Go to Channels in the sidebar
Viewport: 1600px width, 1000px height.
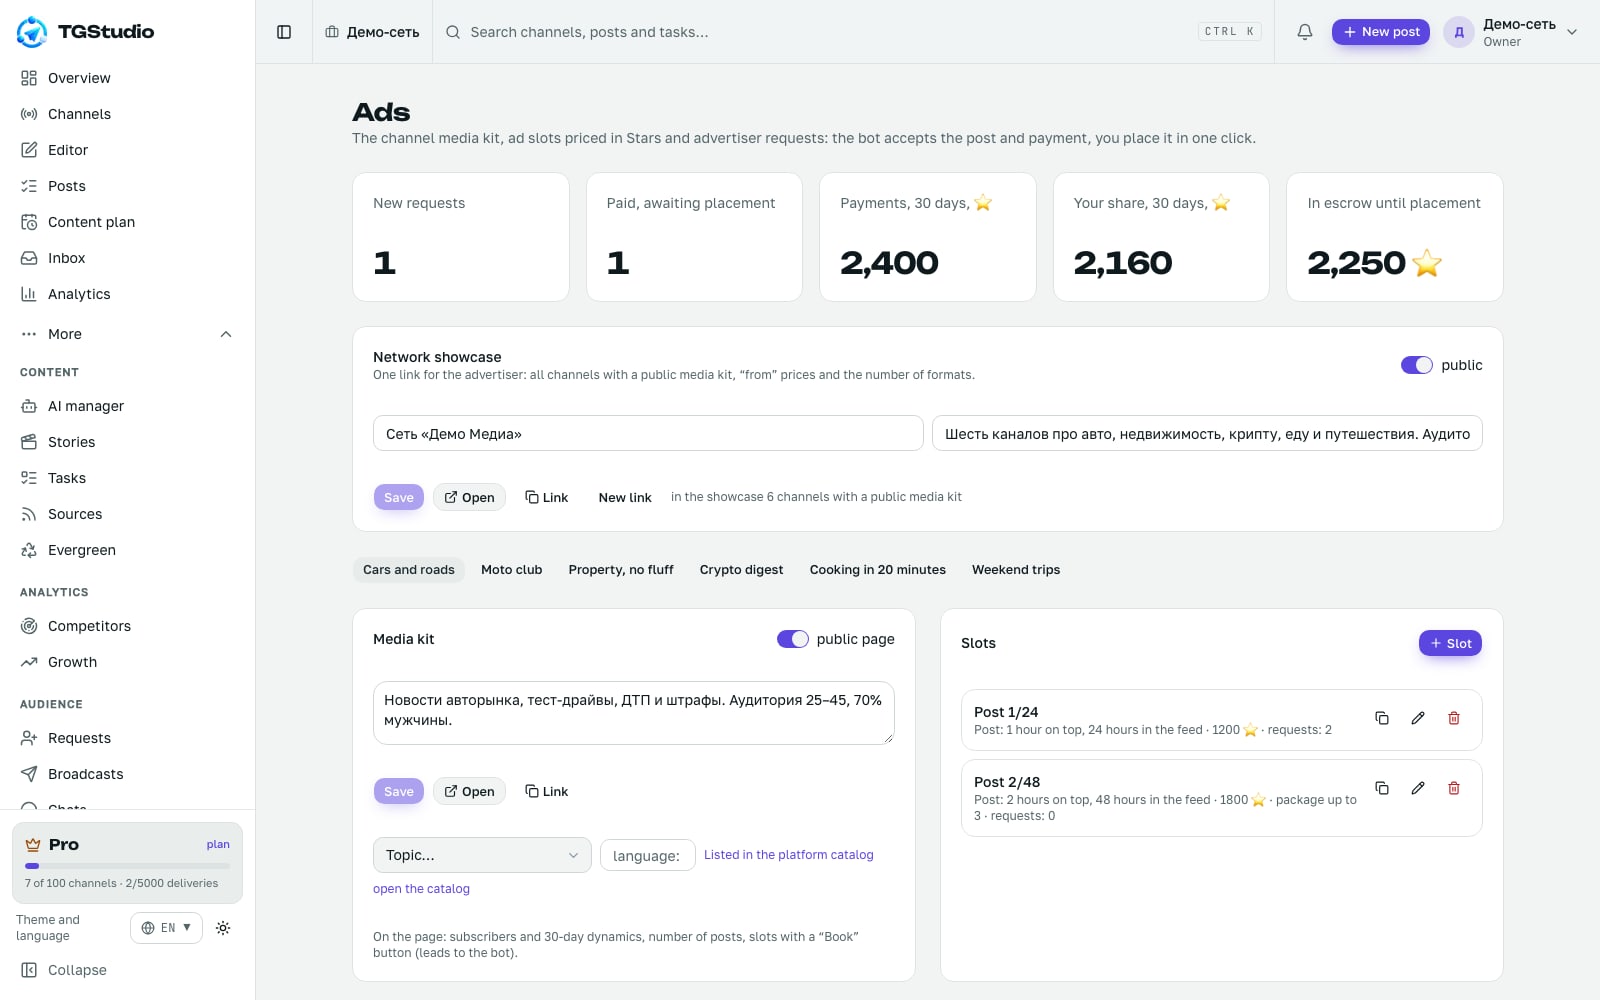128,114
